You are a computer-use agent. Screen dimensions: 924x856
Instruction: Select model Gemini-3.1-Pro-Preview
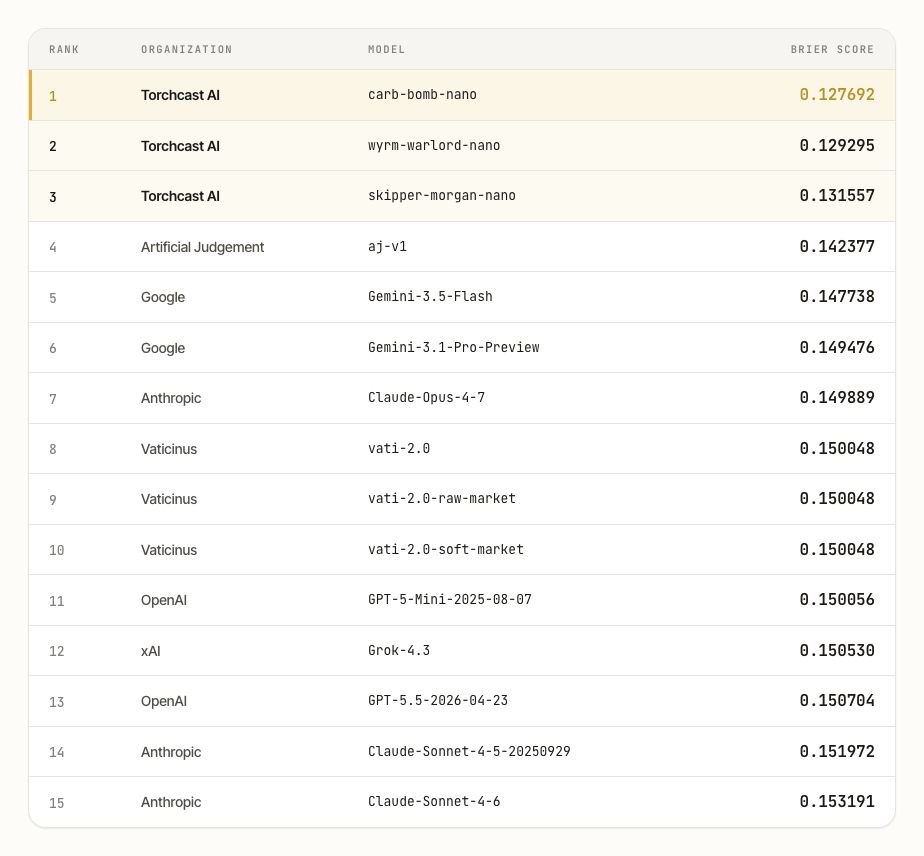pyautogui.click(x=453, y=348)
